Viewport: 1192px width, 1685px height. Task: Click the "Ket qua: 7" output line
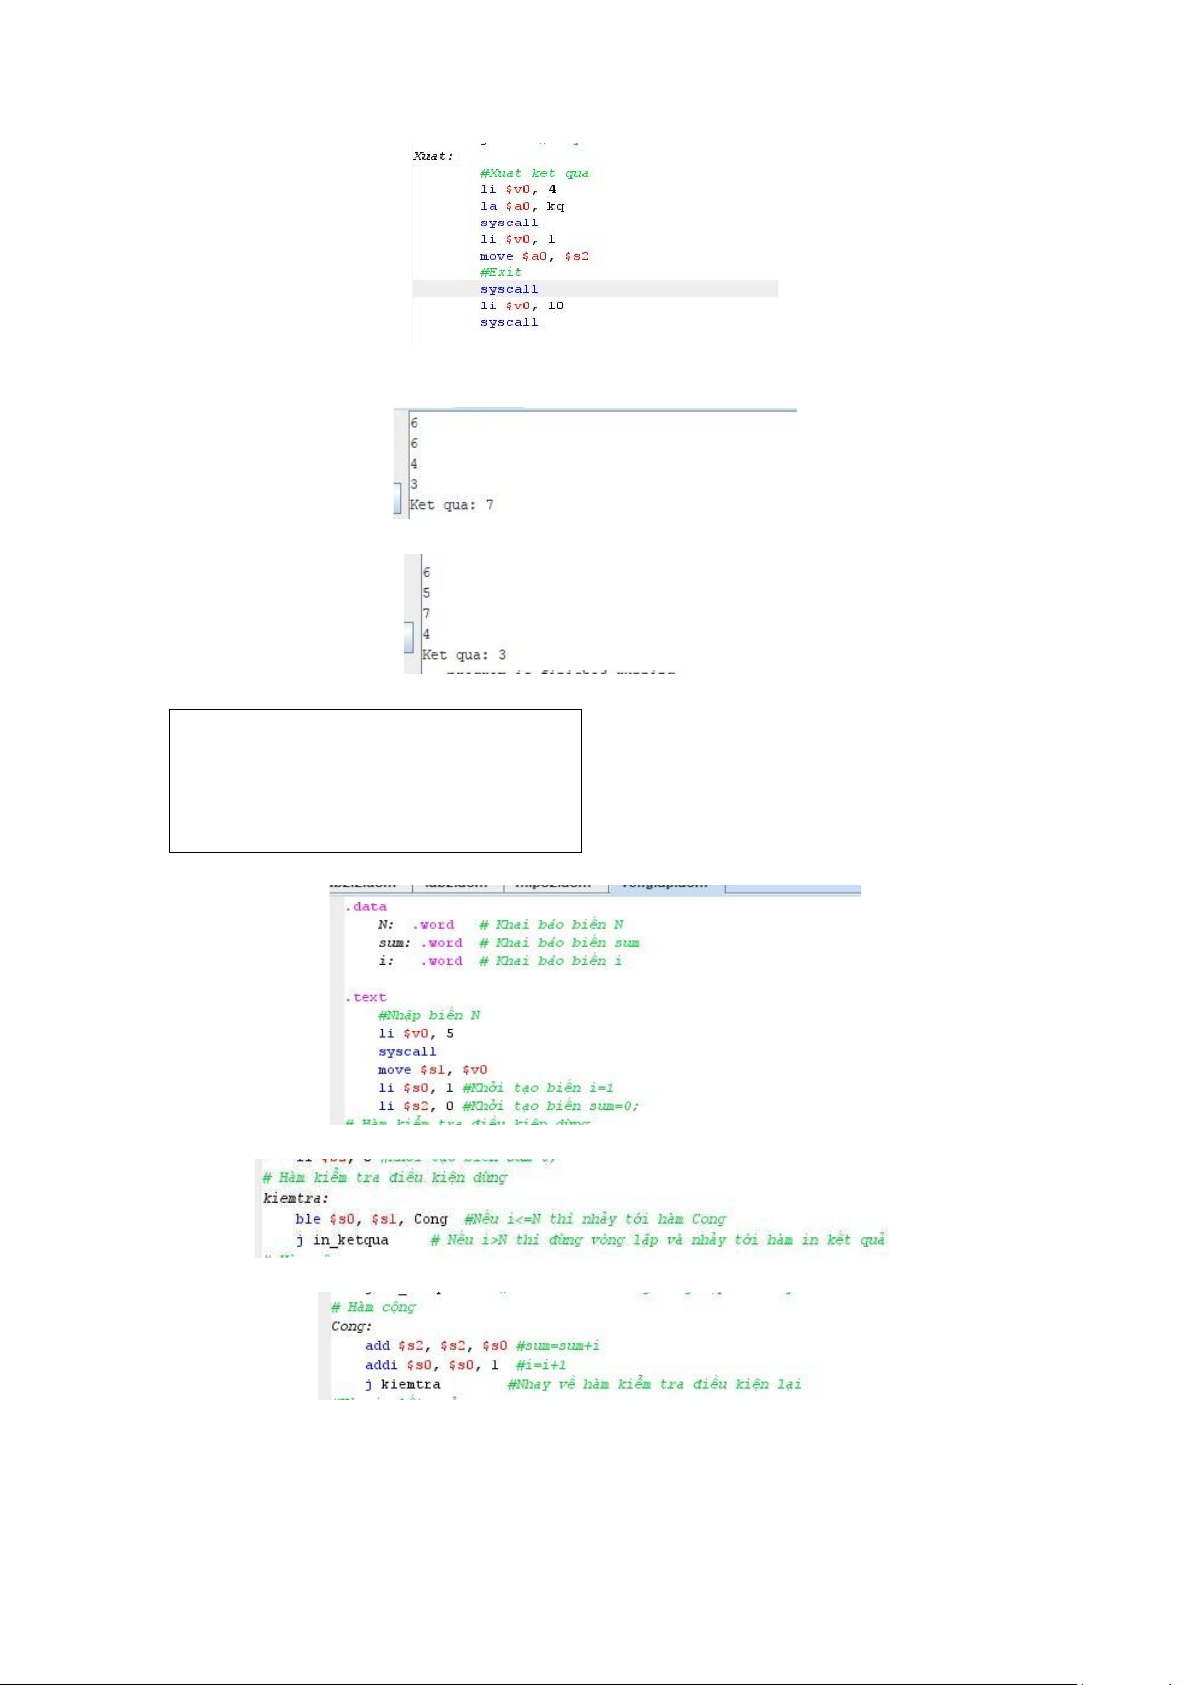tap(451, 505)
